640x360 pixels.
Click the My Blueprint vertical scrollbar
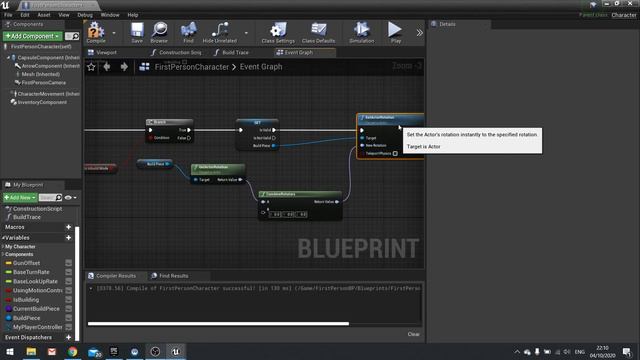[x=77, y=284]
